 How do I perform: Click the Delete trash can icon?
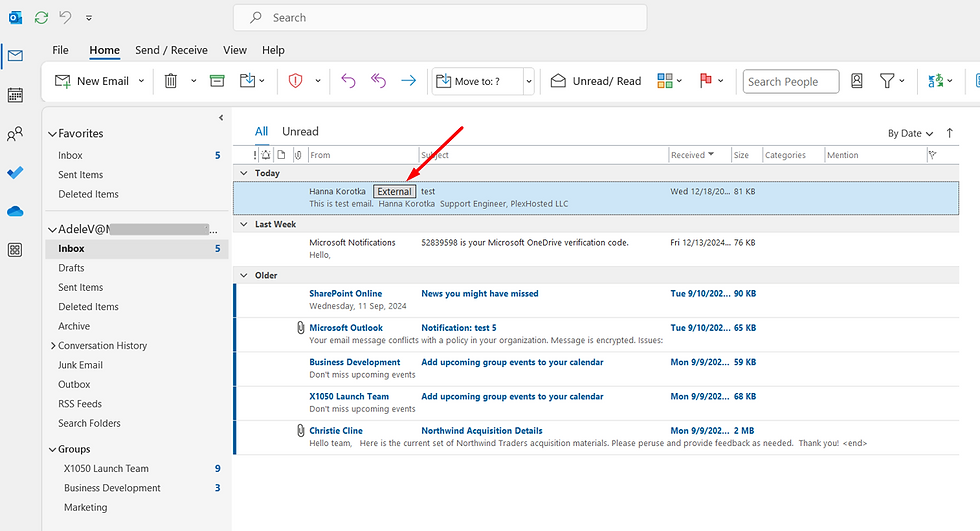(x=171, y=81)
